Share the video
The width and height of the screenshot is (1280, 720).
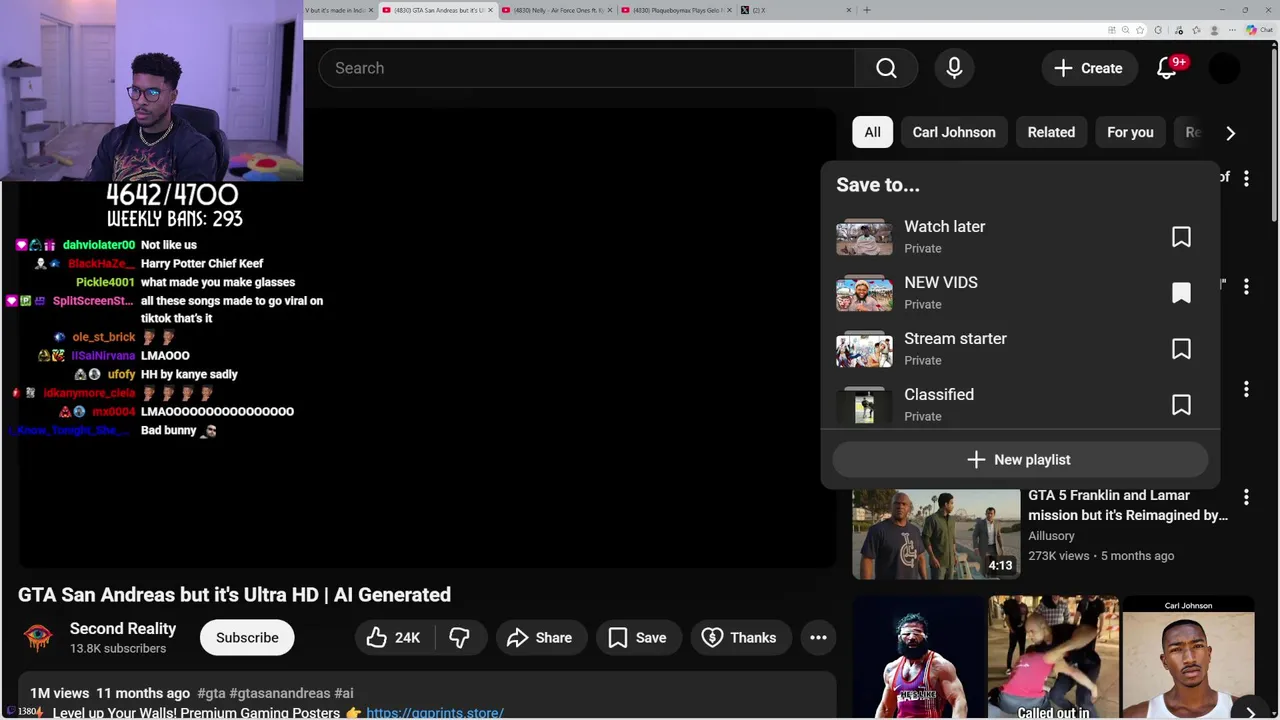(540, 638)
